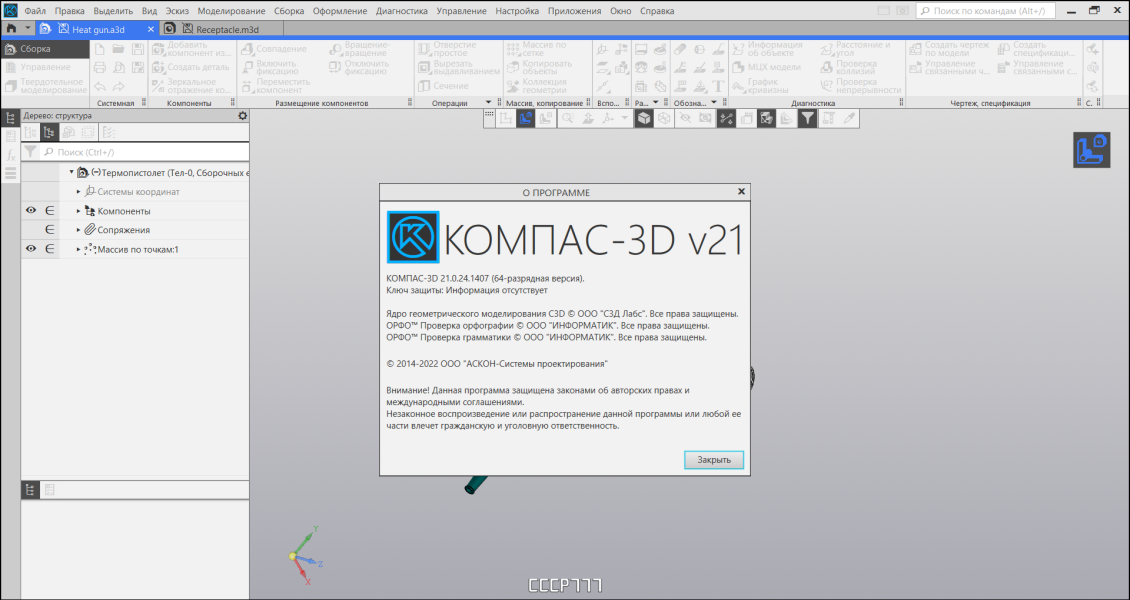
Task: Expand the Системы координат node
Action: [x=79, y=192]
